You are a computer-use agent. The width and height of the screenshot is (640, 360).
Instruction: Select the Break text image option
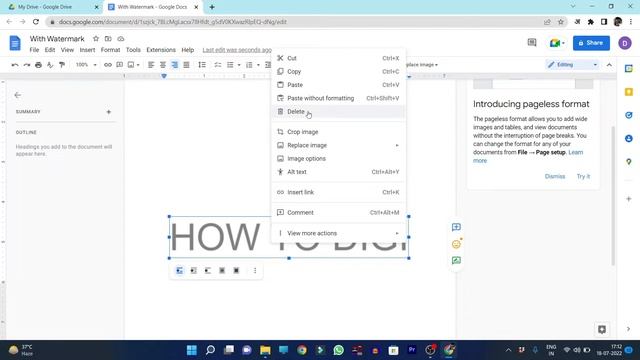(x=208, y=271)
